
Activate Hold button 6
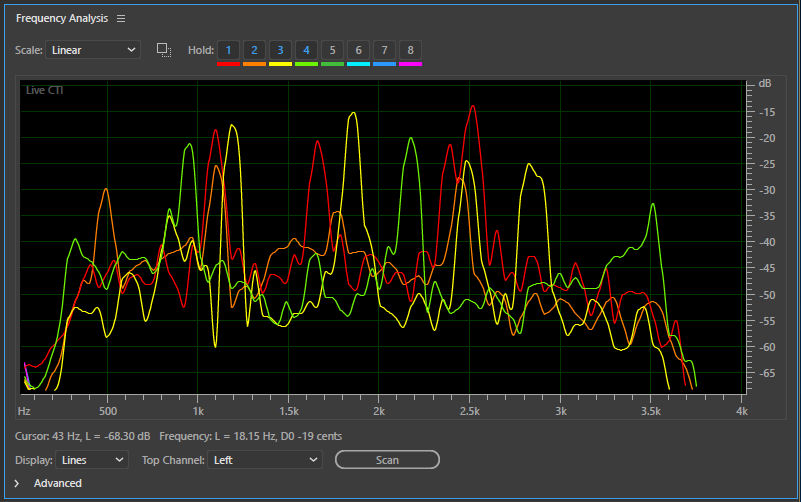[358, 50]
